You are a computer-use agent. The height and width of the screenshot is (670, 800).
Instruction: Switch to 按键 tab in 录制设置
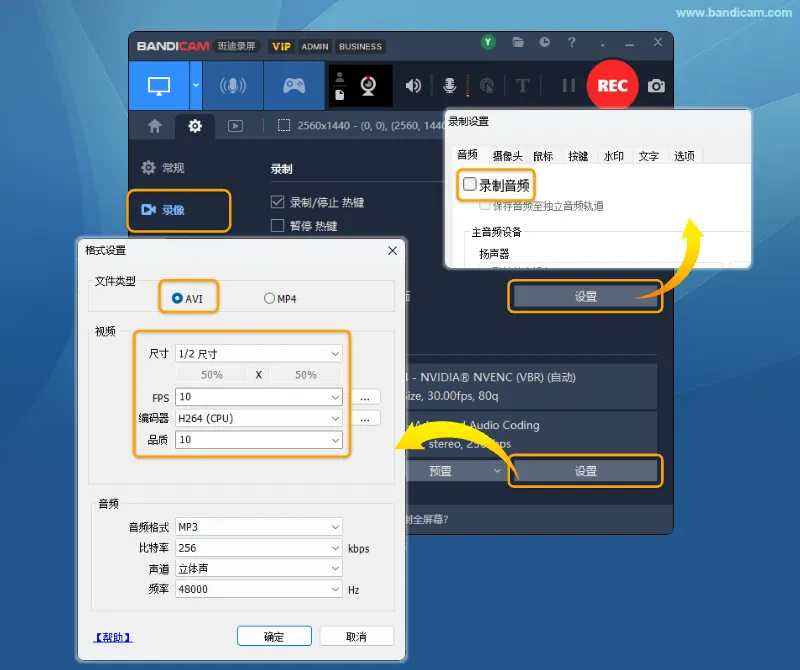click(578, 156)
